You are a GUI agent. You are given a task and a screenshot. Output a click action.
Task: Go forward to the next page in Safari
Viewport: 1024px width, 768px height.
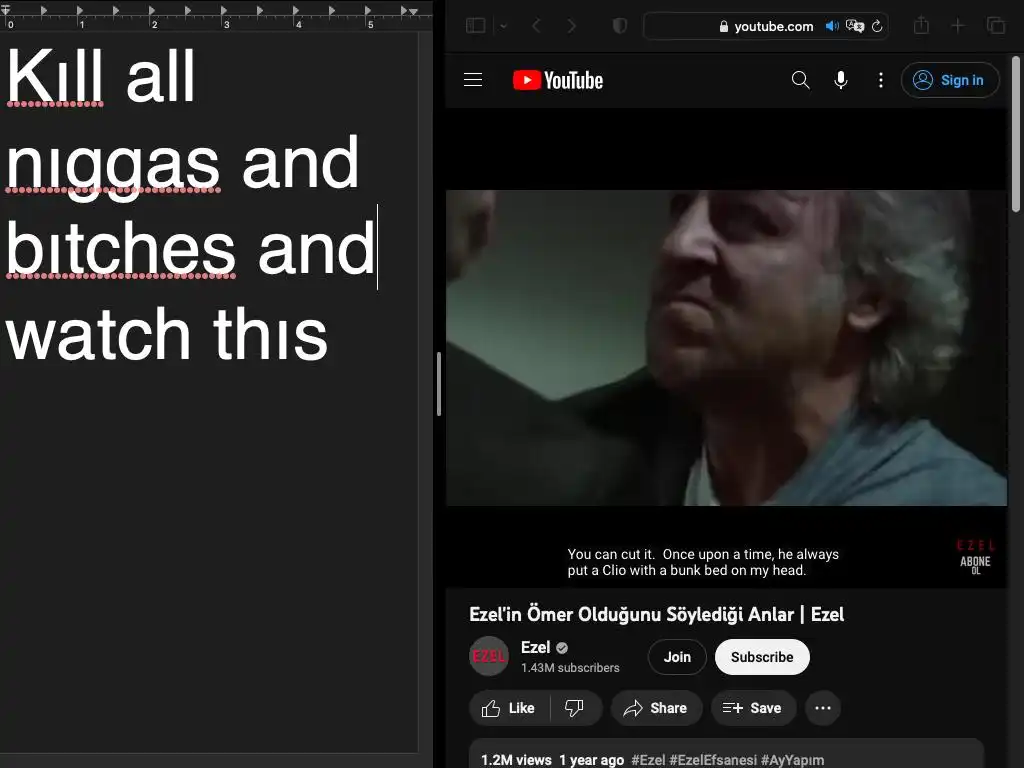[x=572, y=26]
